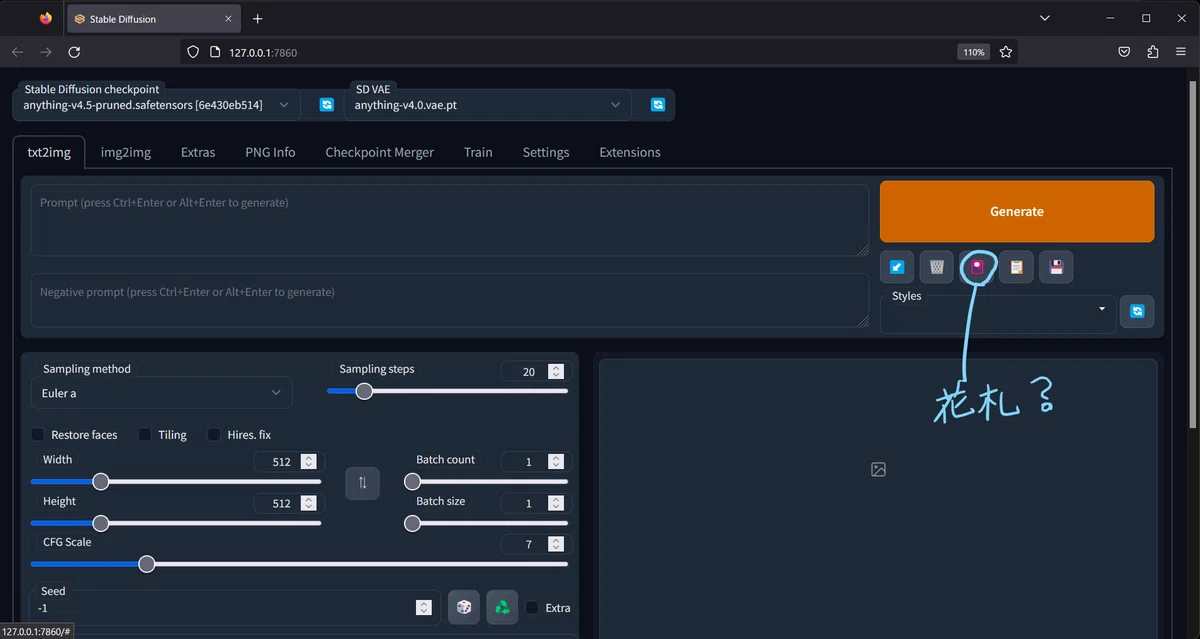
Task: Open the PNG Info tab
Action: pos(270,152)
